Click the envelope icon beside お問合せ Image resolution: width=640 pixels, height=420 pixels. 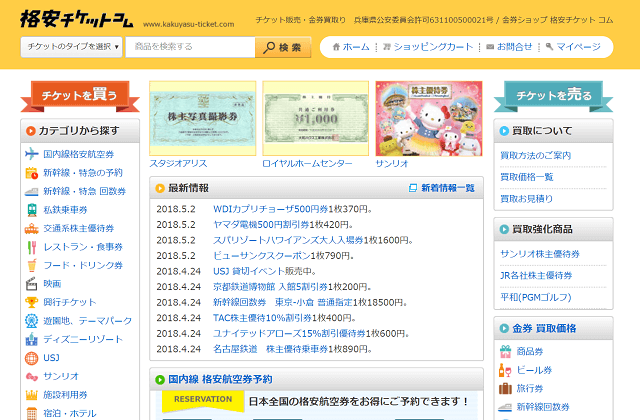pos(490,47)
